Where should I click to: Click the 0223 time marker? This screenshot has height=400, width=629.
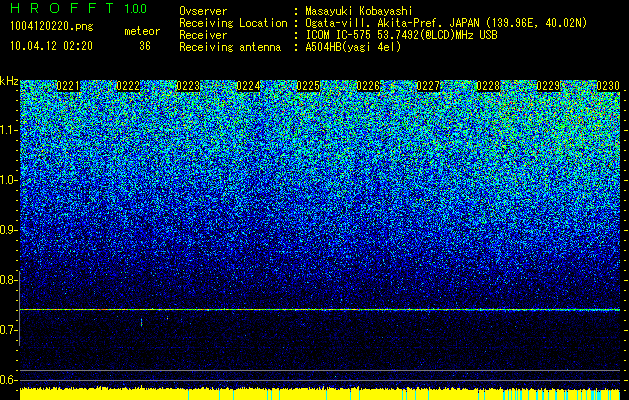188,86
